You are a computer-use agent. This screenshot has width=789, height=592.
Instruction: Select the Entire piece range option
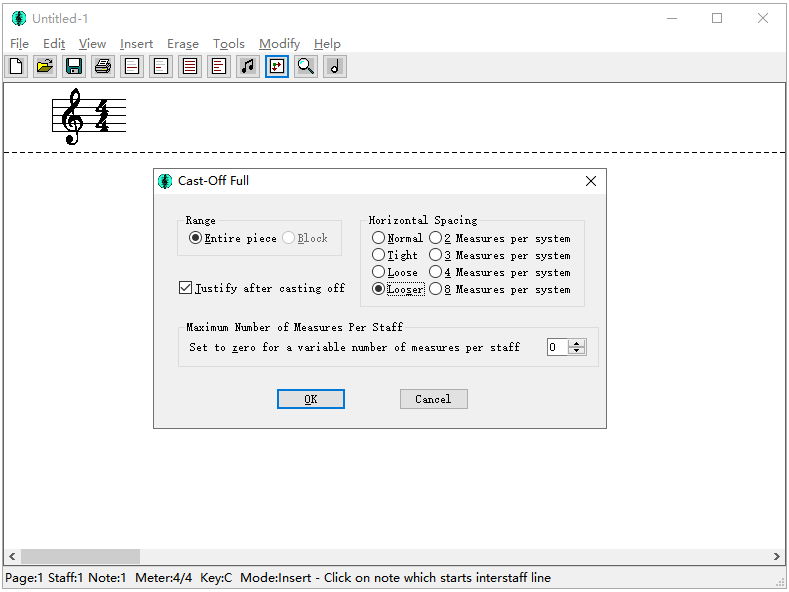coord(233,238)
